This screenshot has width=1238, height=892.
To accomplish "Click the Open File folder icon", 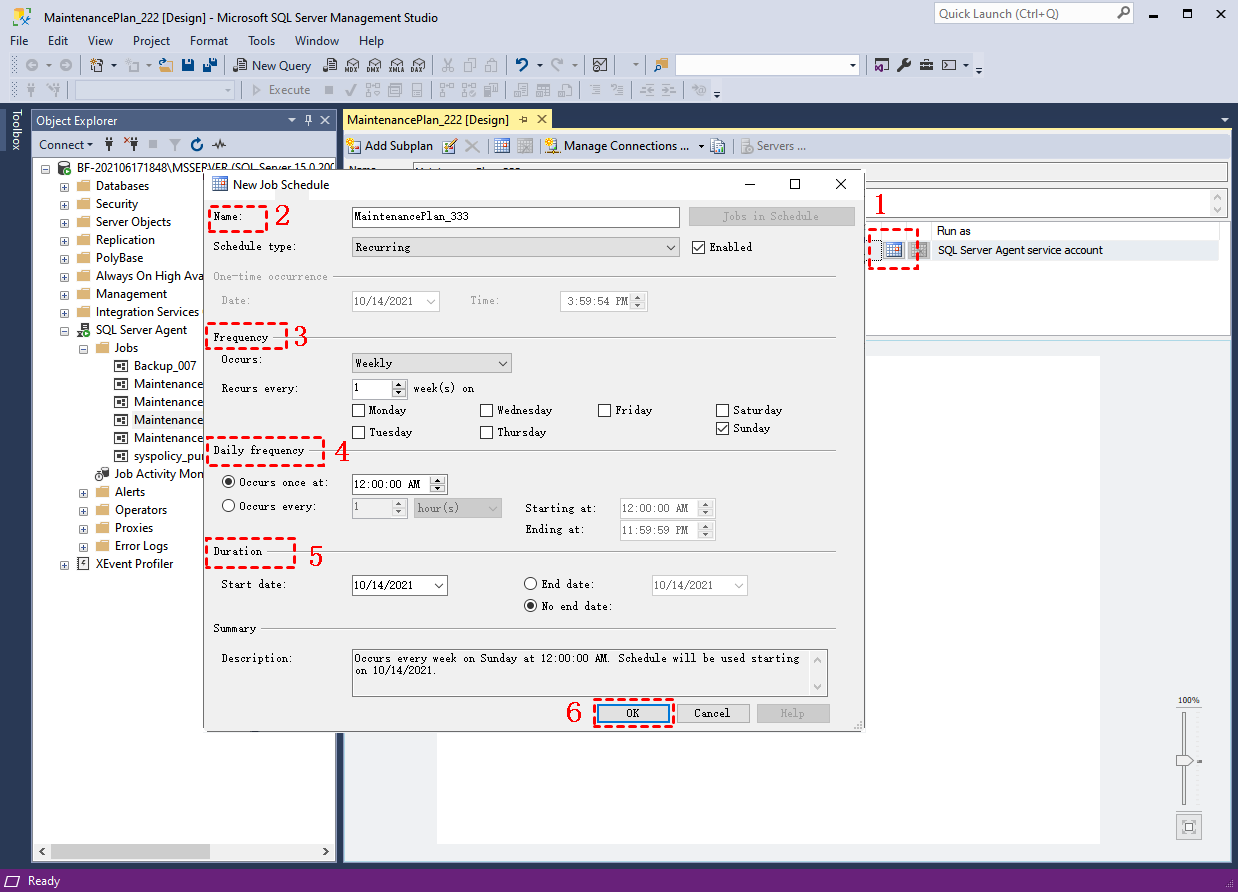I will coord(166,65).
